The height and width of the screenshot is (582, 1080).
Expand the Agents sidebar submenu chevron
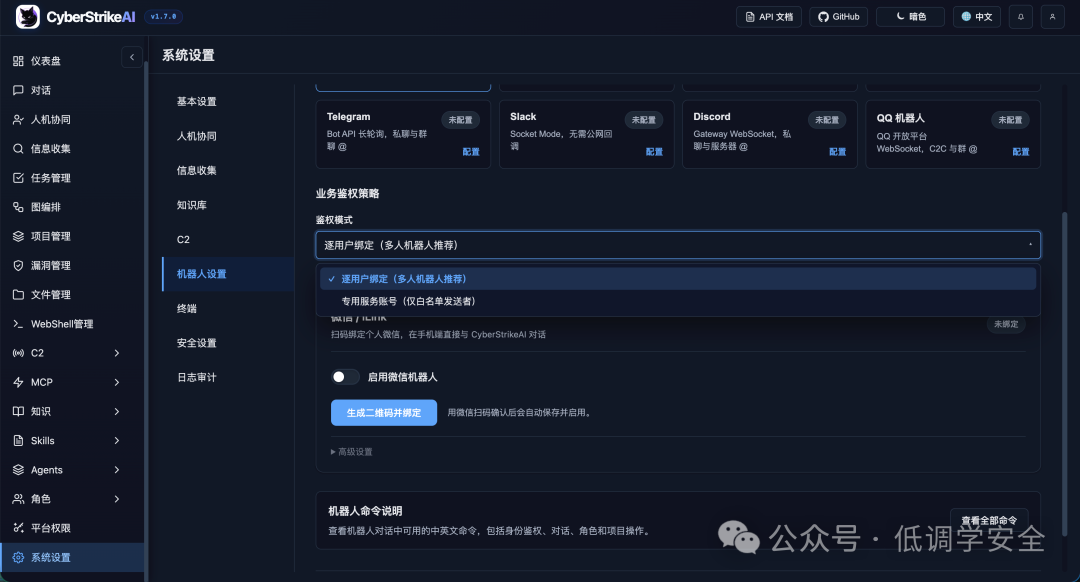[116, 470]
